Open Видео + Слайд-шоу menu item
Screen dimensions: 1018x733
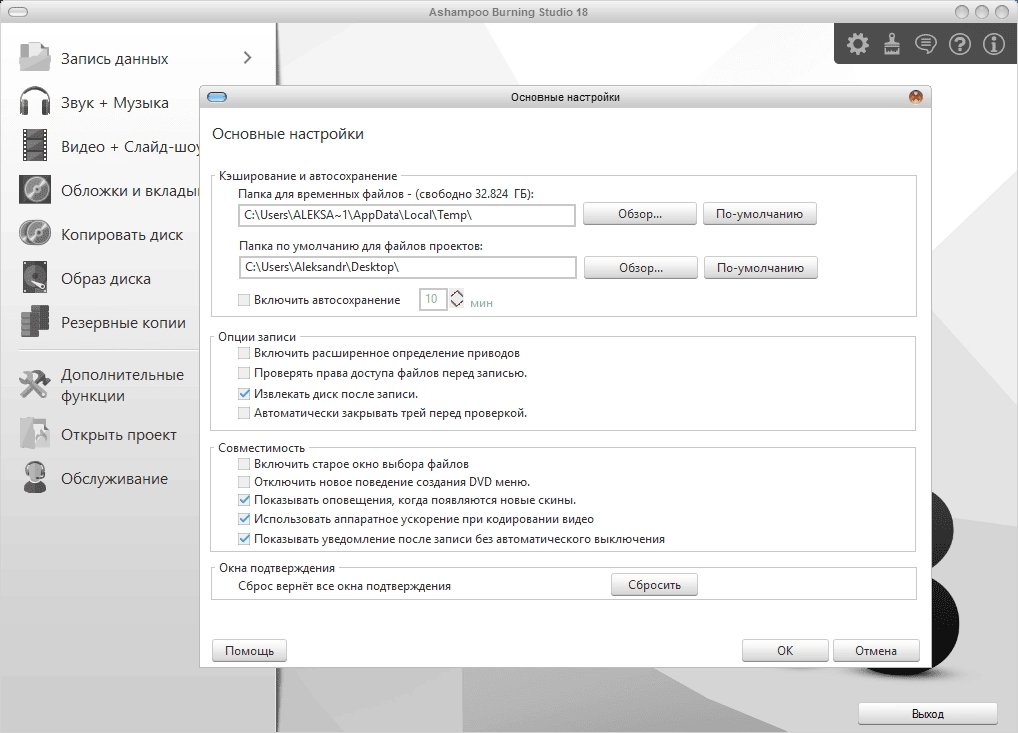pos(130,147)
